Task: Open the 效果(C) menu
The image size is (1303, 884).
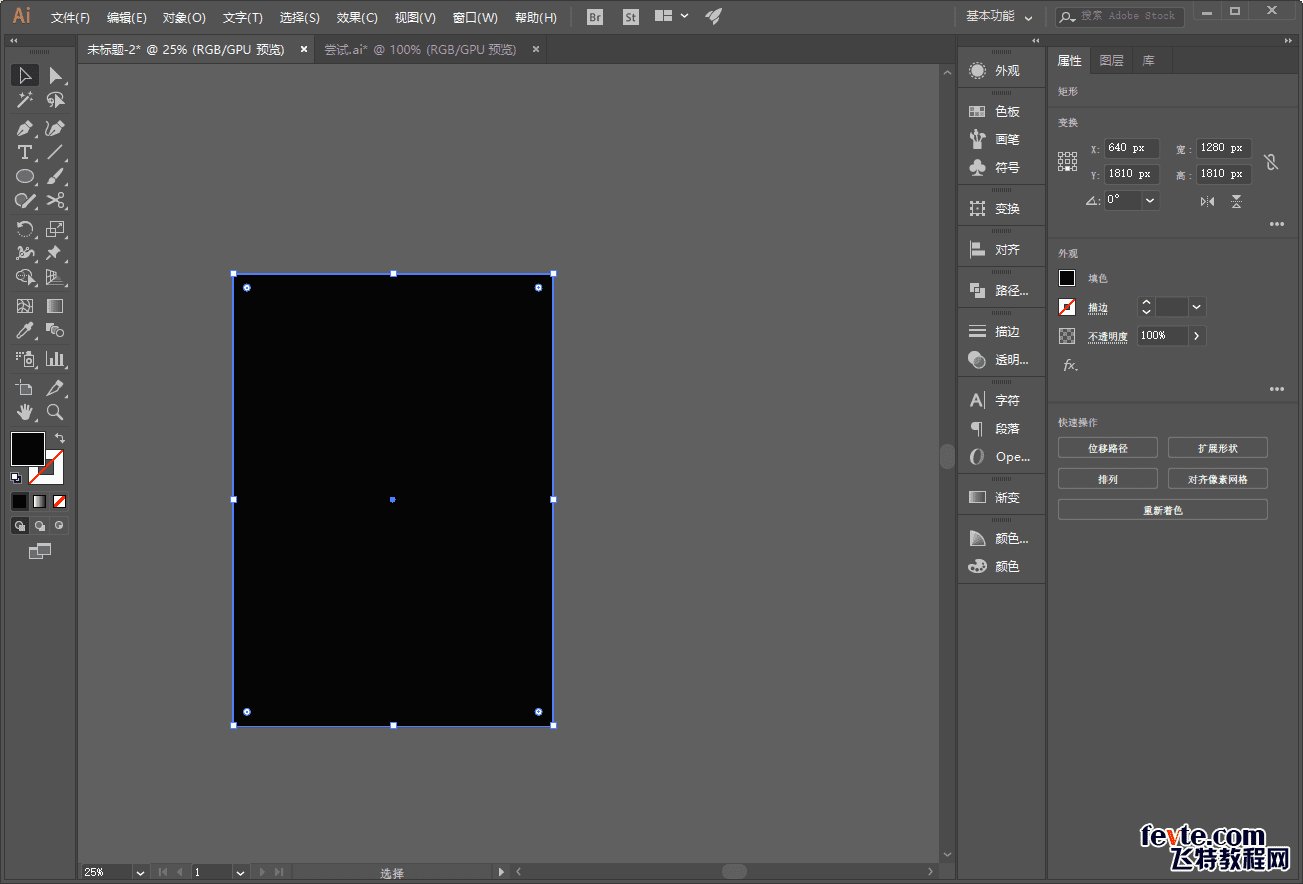Action: [x=357, y=17]
